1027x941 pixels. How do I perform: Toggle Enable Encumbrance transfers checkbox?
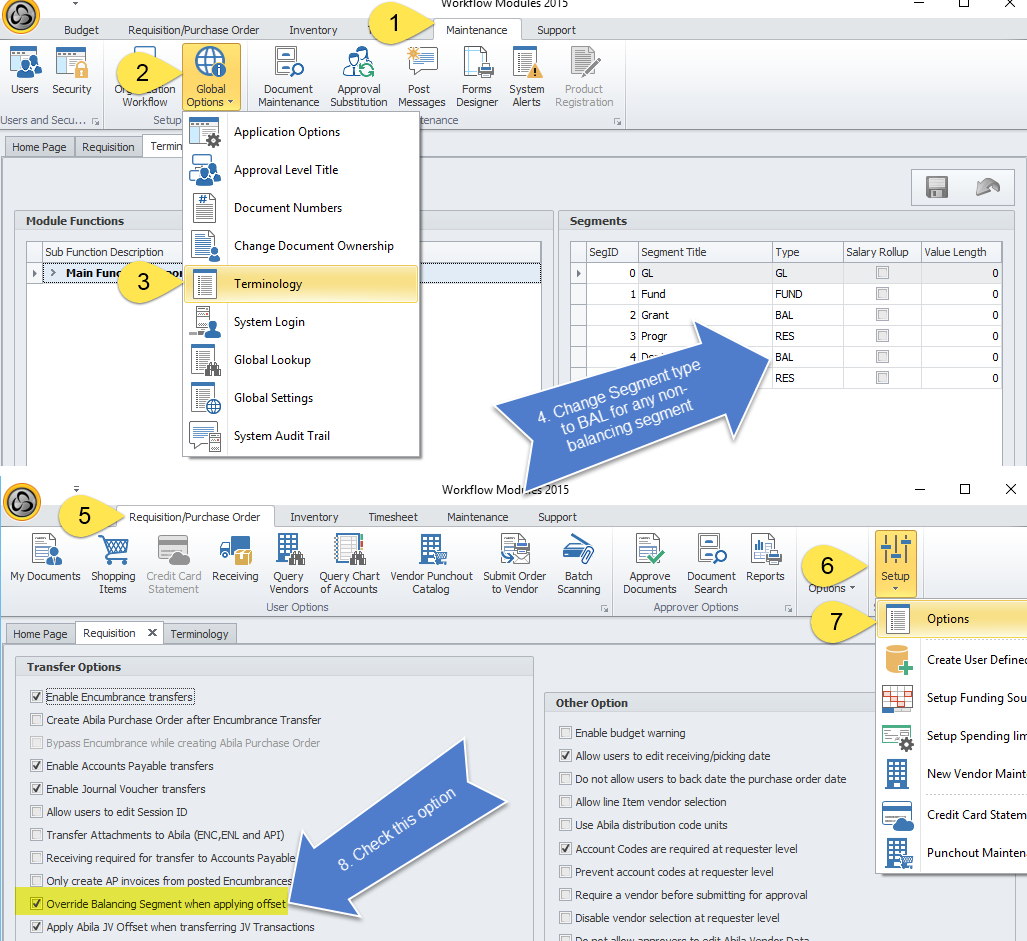coord(37,697)
